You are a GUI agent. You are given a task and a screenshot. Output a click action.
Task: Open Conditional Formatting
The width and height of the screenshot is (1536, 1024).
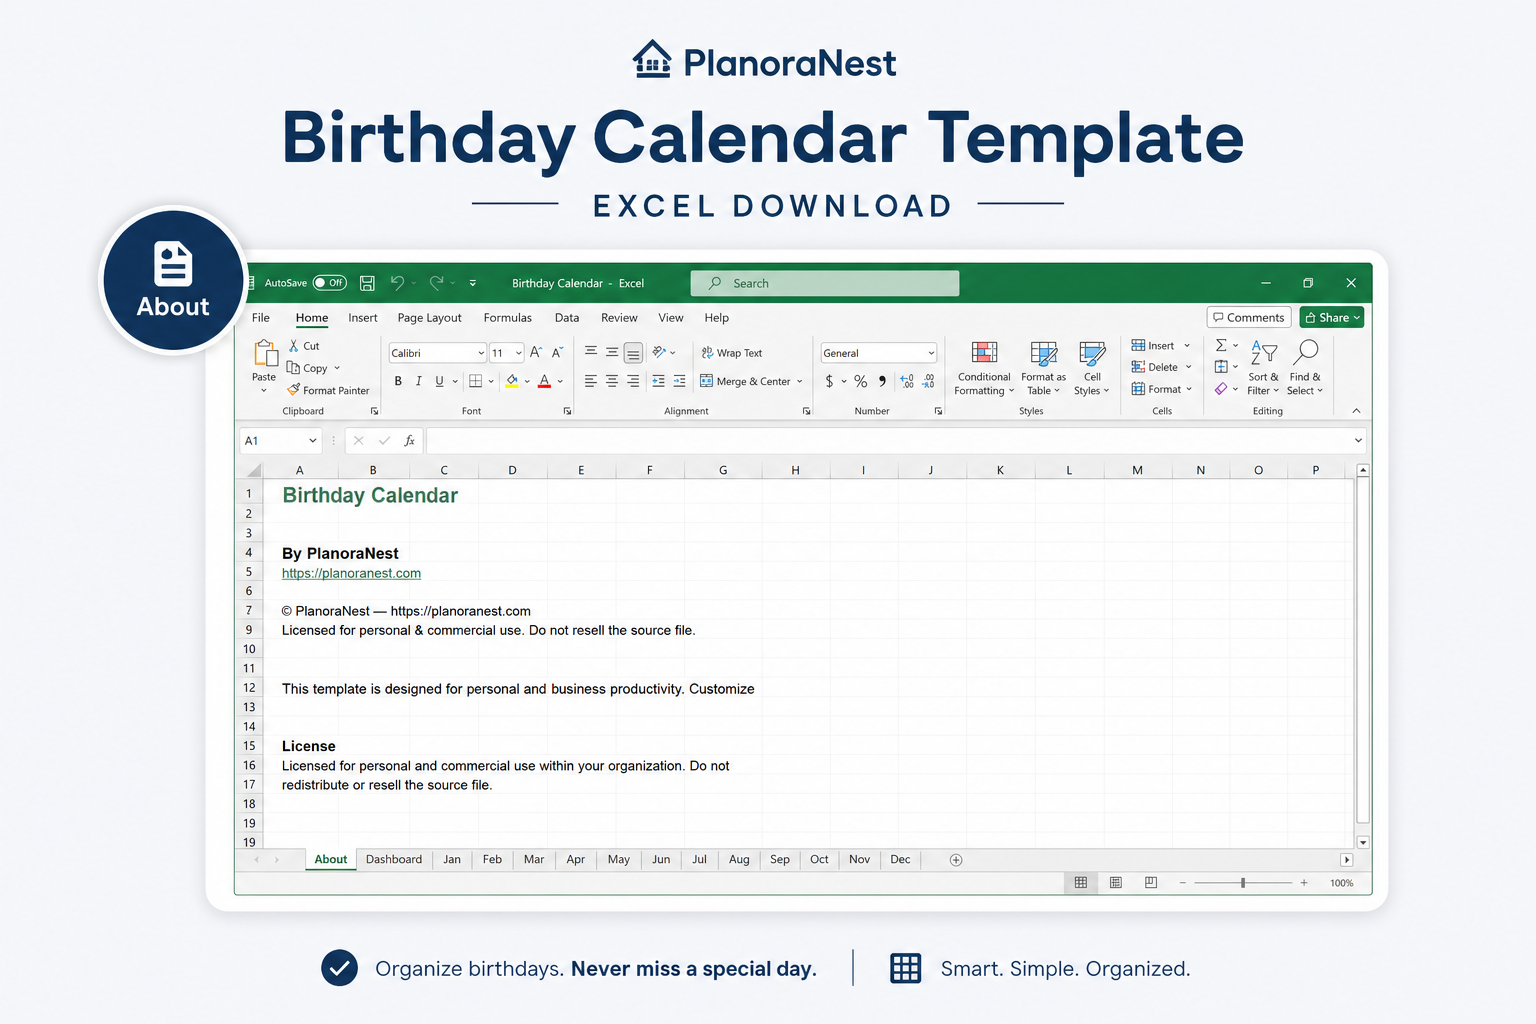click(x=984, y=368)
